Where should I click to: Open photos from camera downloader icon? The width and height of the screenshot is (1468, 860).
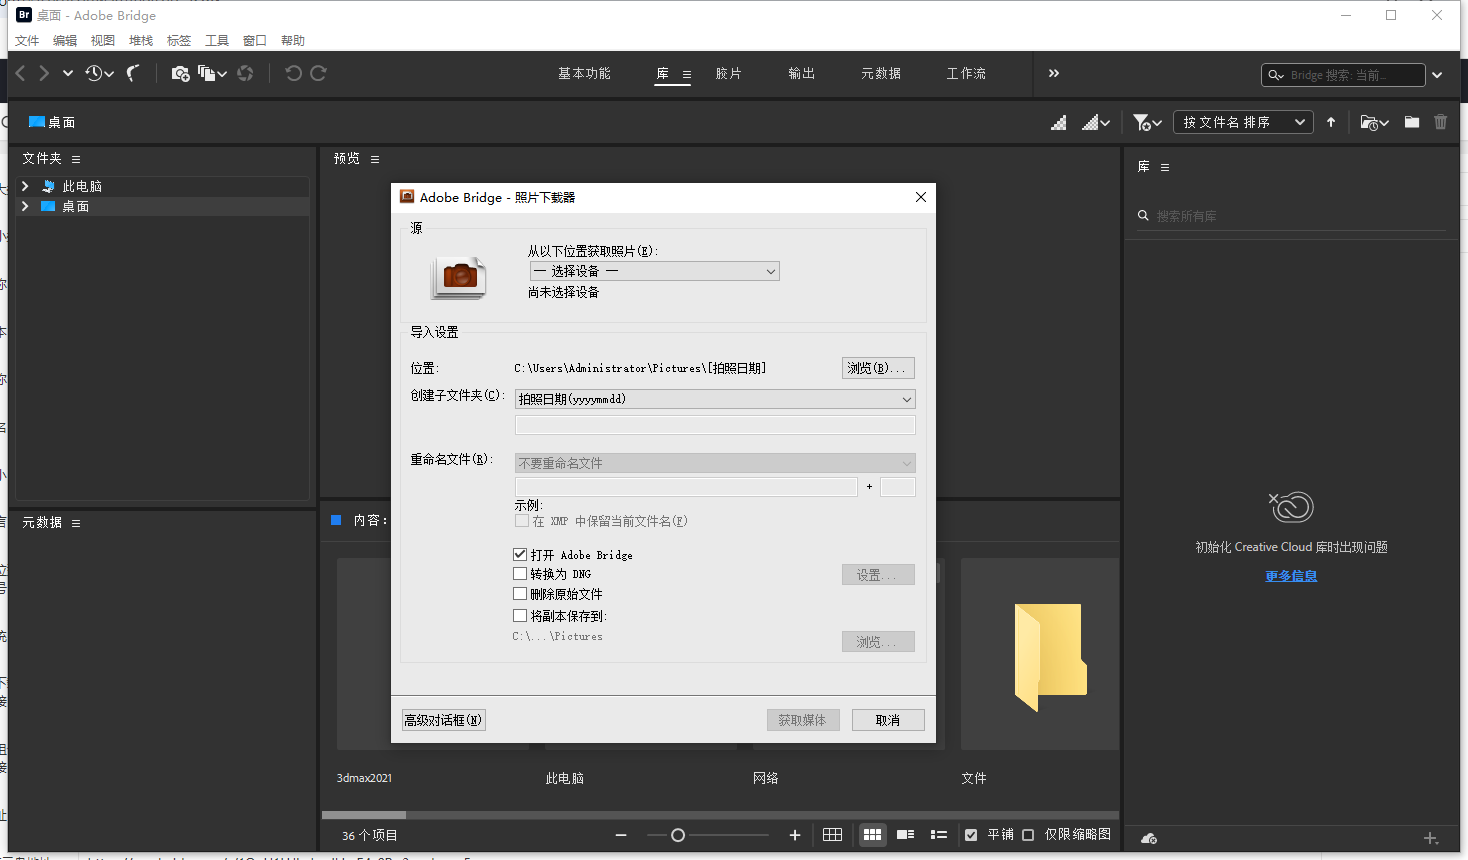180,73
